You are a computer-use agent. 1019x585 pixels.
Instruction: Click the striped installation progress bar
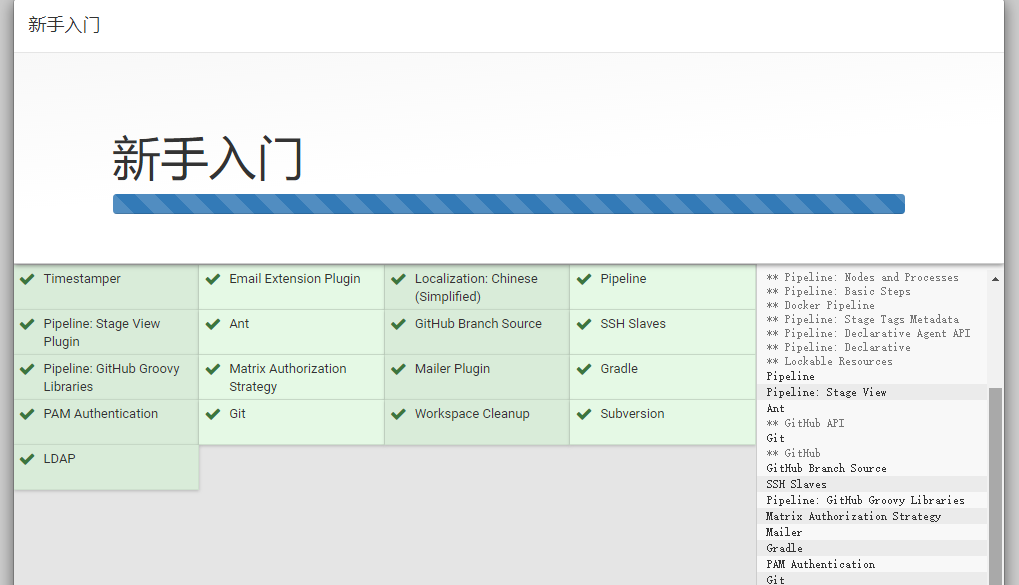(x=509, y=203)
